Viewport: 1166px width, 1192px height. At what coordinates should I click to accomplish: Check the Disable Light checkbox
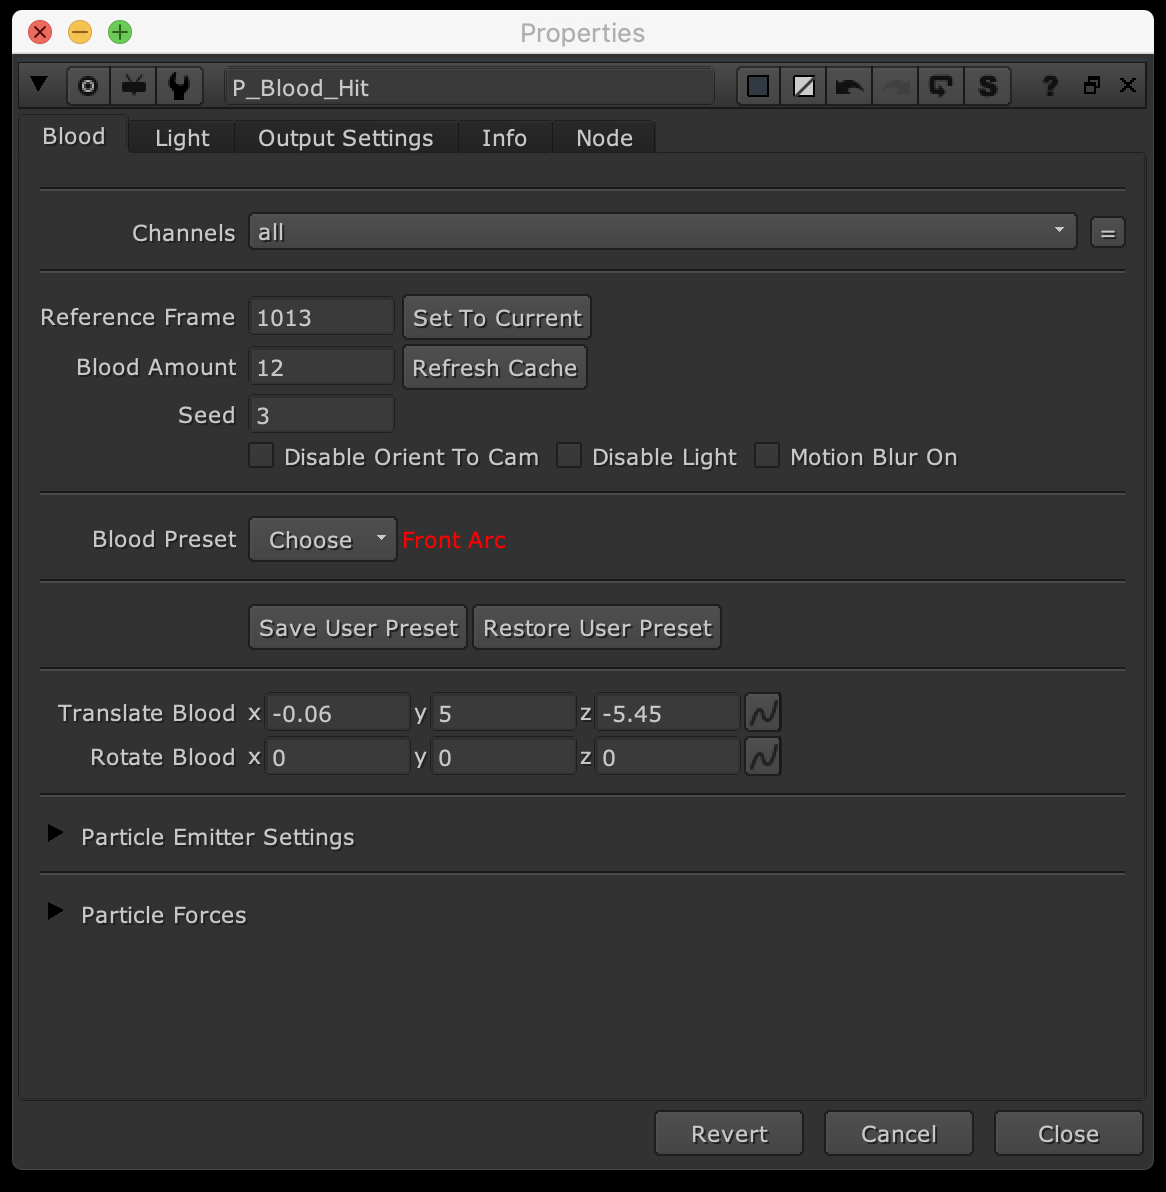click(x=569, y=457)
